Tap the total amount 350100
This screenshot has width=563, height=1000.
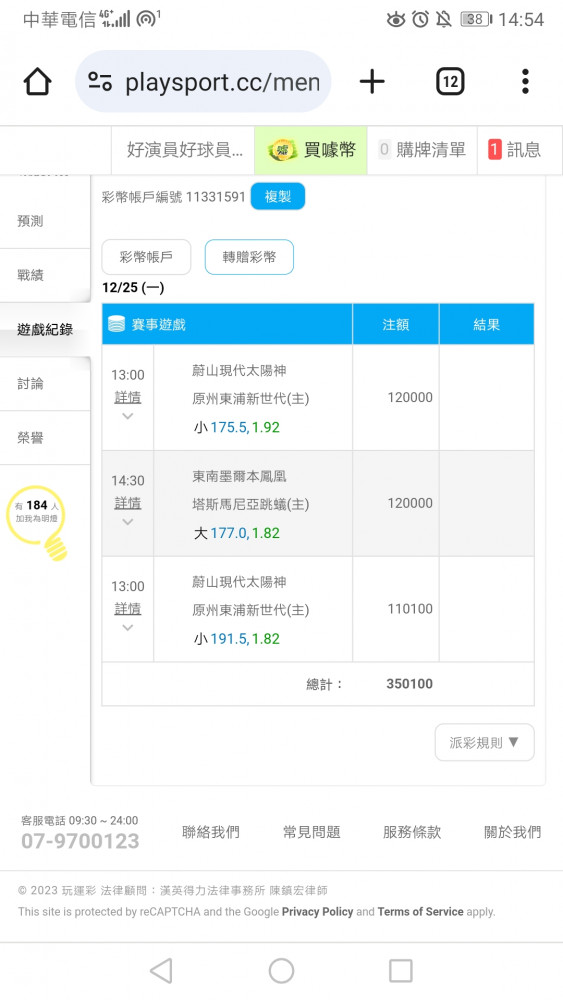pyautogui.click(x=409, y=684)
